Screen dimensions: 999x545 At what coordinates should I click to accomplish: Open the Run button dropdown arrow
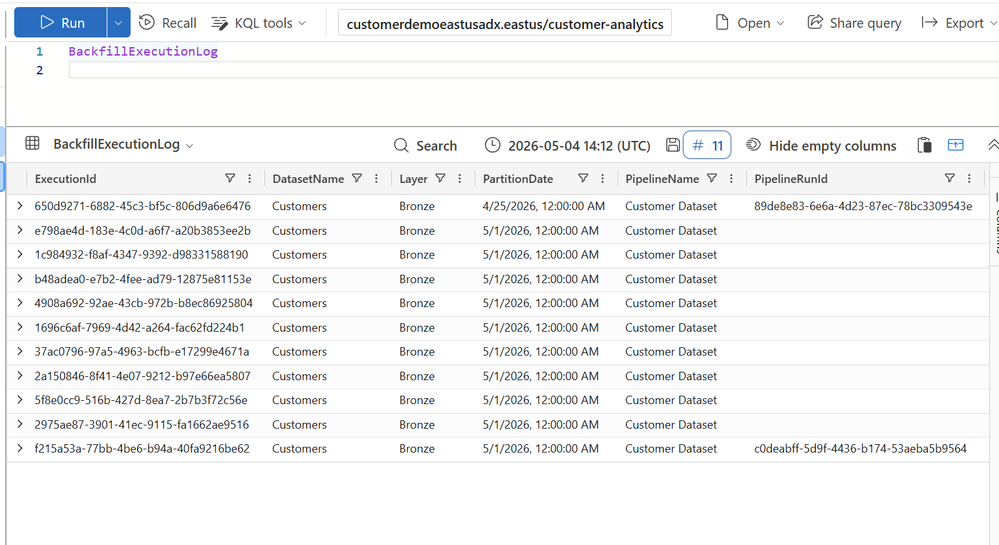[118, 23]
